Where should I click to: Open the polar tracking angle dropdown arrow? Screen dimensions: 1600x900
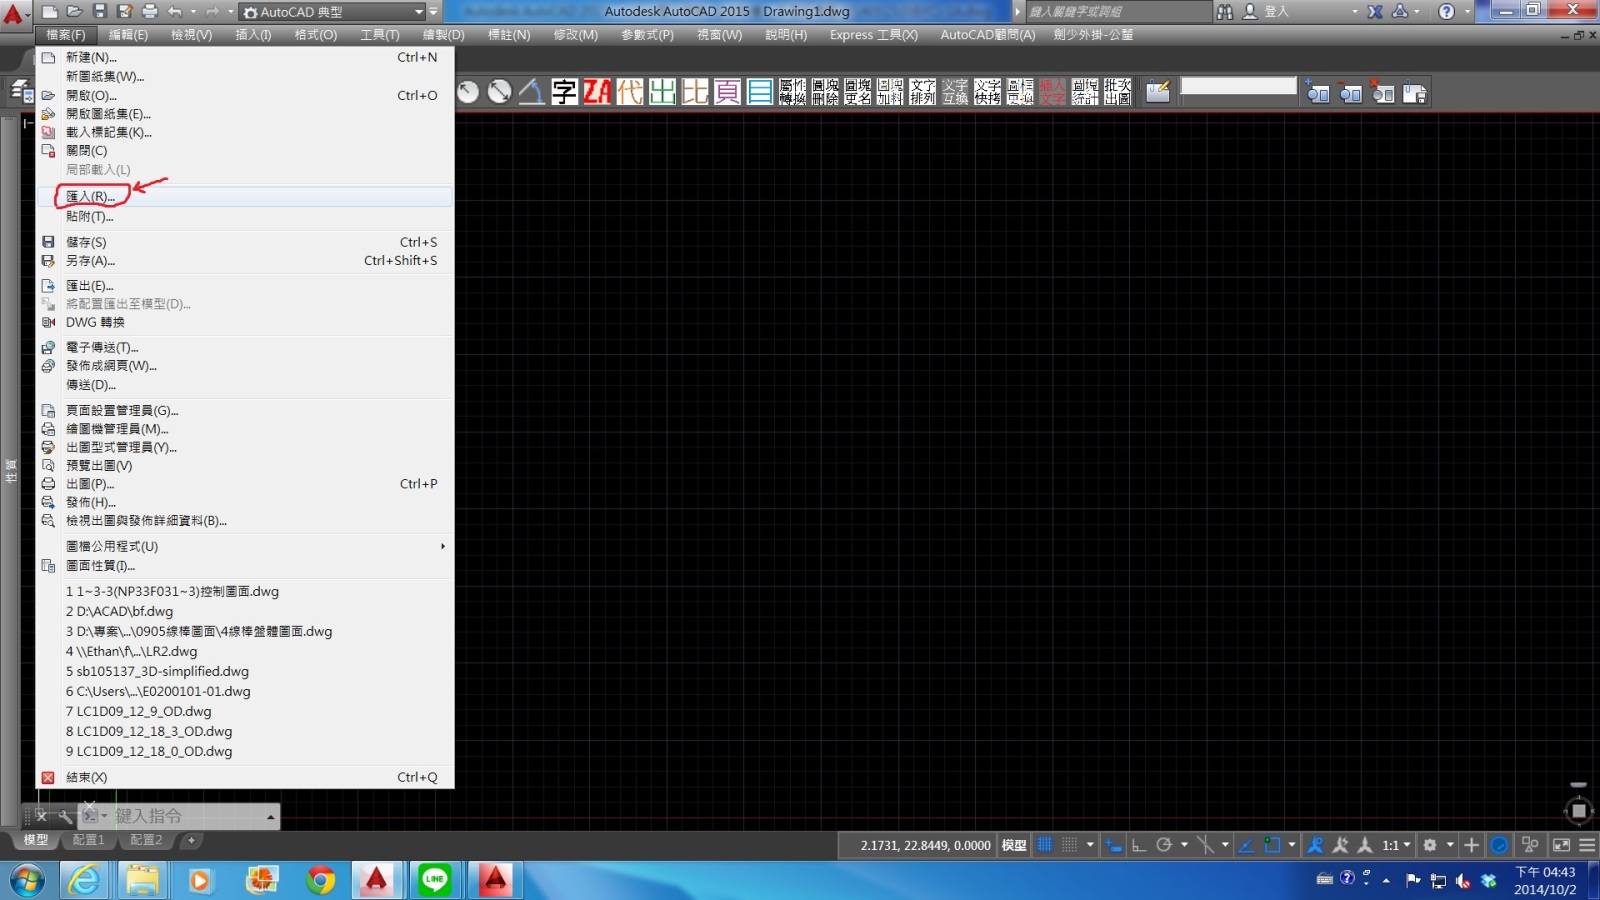coord(1184,845)
